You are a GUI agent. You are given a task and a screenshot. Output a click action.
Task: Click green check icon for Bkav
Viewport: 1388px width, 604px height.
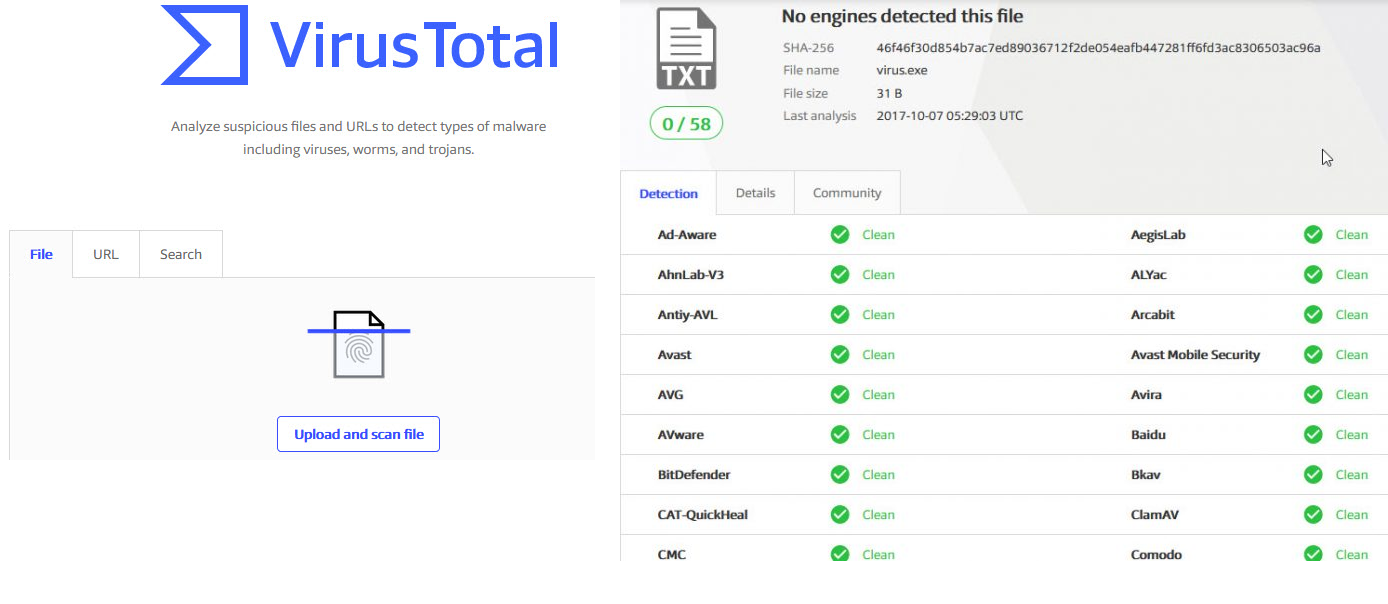1313,474
